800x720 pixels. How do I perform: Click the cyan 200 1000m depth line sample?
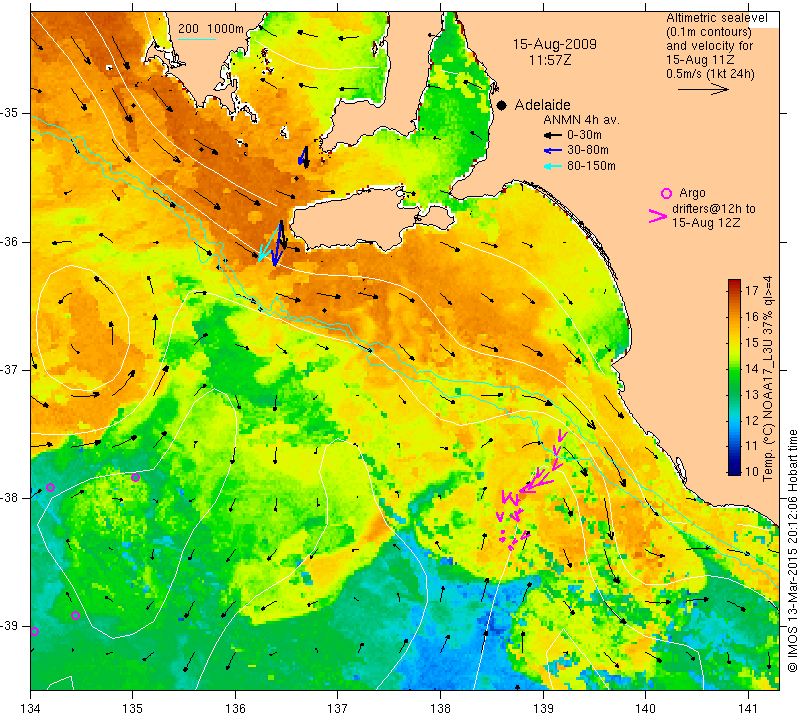[x=196, y=39]
